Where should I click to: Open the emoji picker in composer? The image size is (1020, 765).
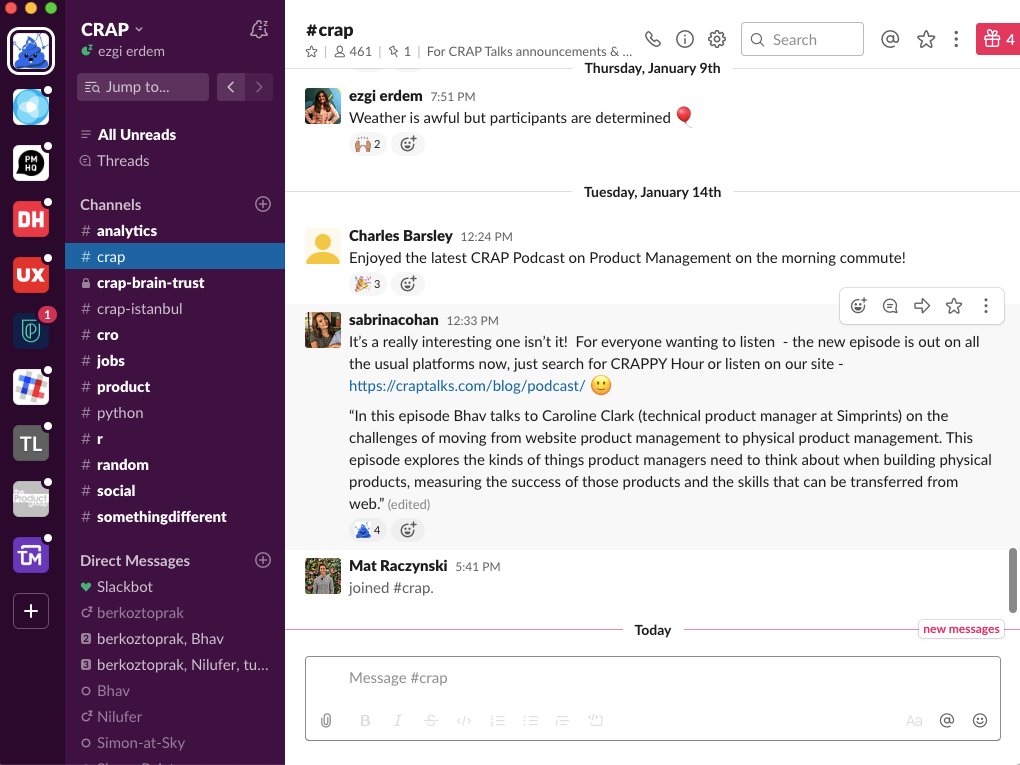click(980, 720)
